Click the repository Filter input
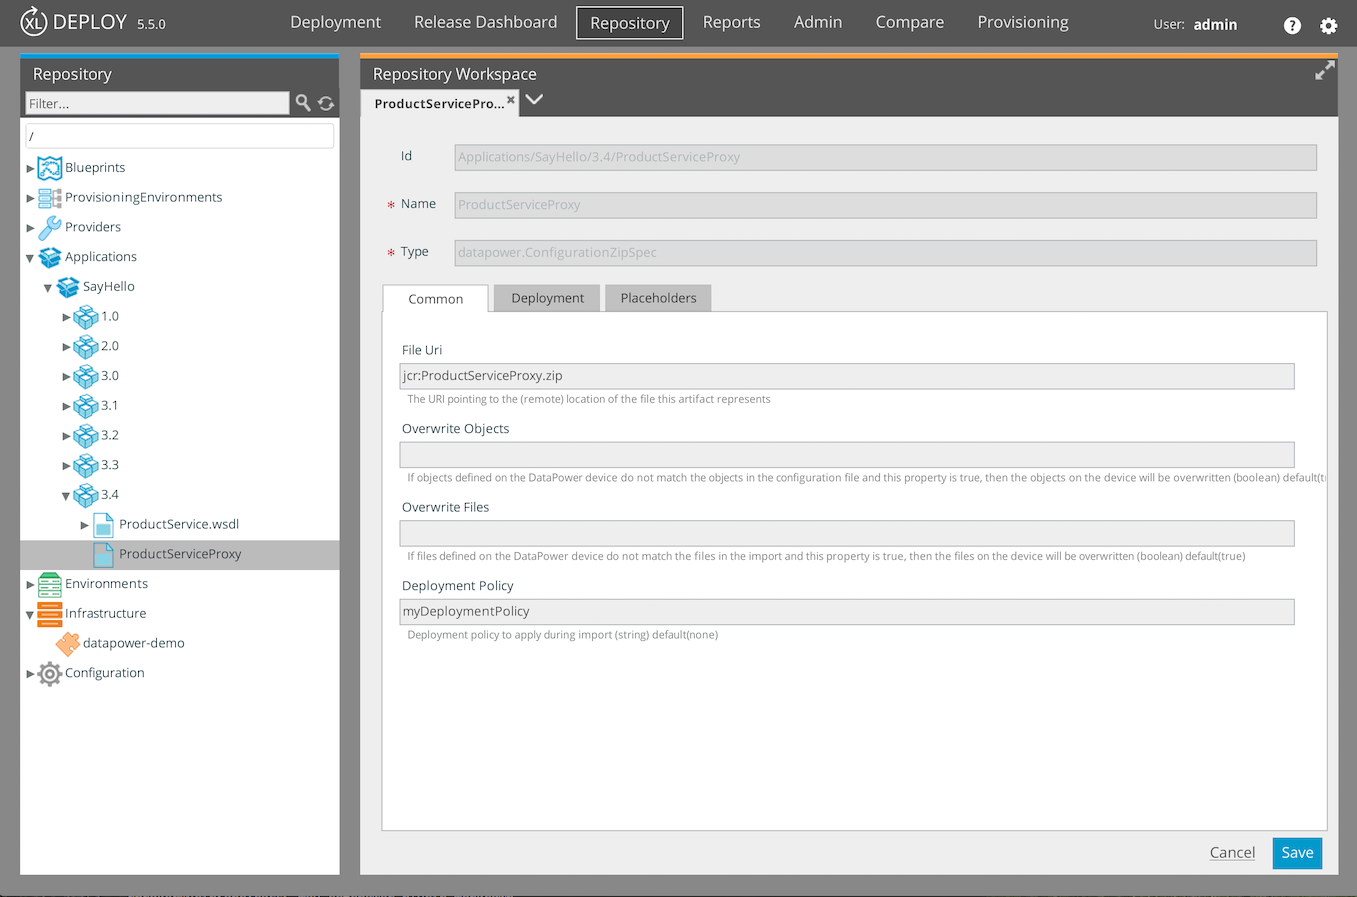 (x=157, y=103)
